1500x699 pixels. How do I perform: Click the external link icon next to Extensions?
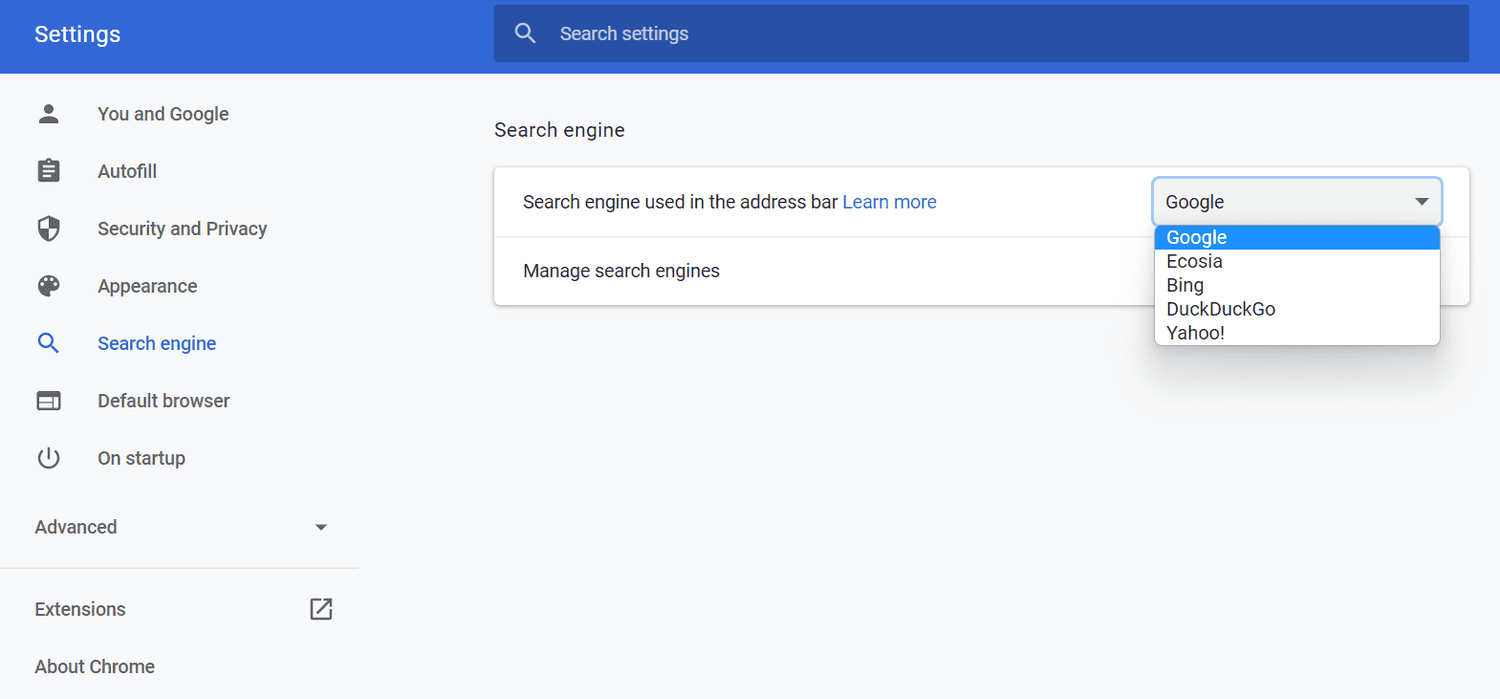(x=321, y=609)
